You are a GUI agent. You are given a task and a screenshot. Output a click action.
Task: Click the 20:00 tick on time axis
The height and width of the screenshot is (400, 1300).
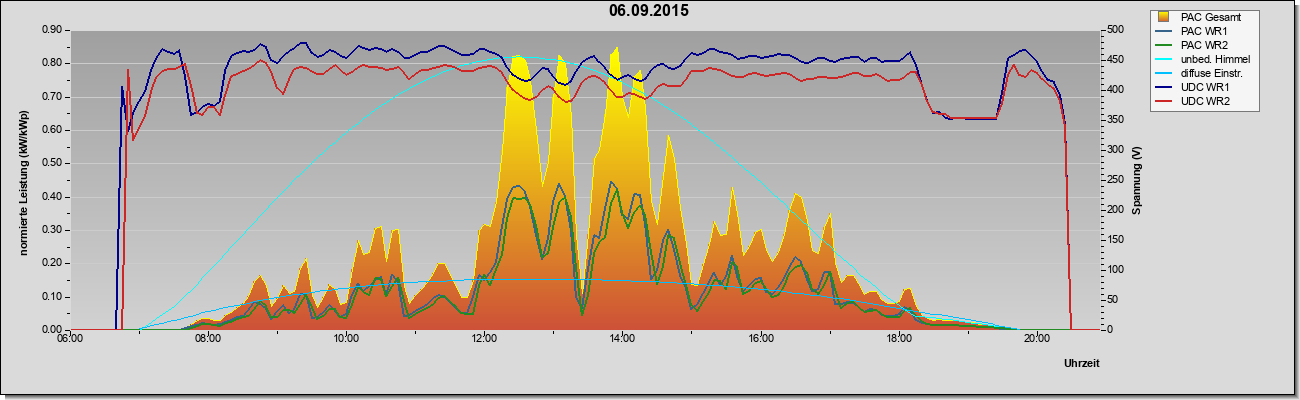click(1036, 338)
